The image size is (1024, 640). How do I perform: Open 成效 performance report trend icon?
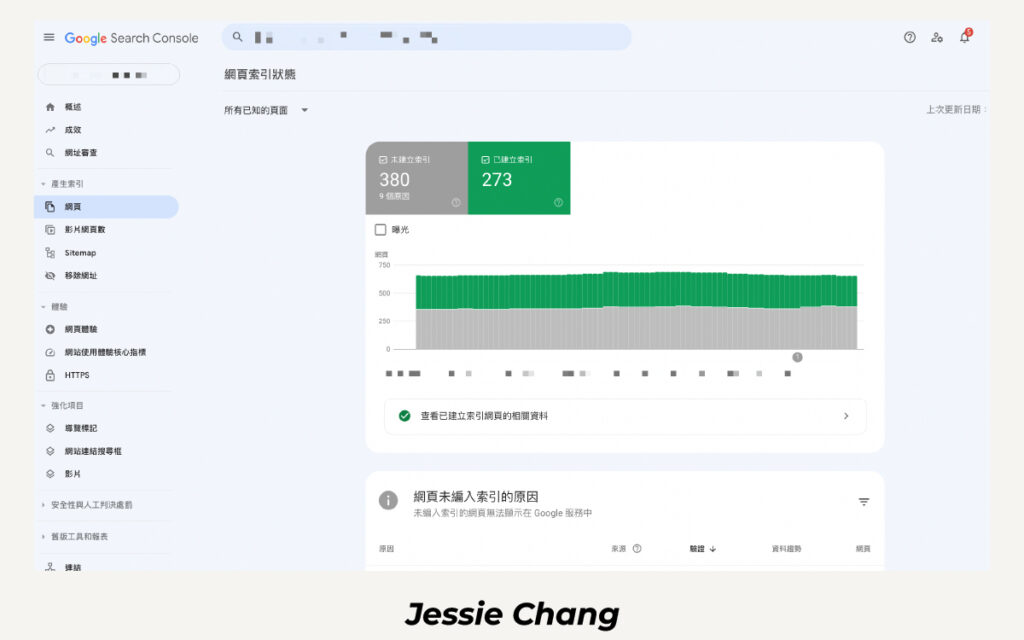50,129
